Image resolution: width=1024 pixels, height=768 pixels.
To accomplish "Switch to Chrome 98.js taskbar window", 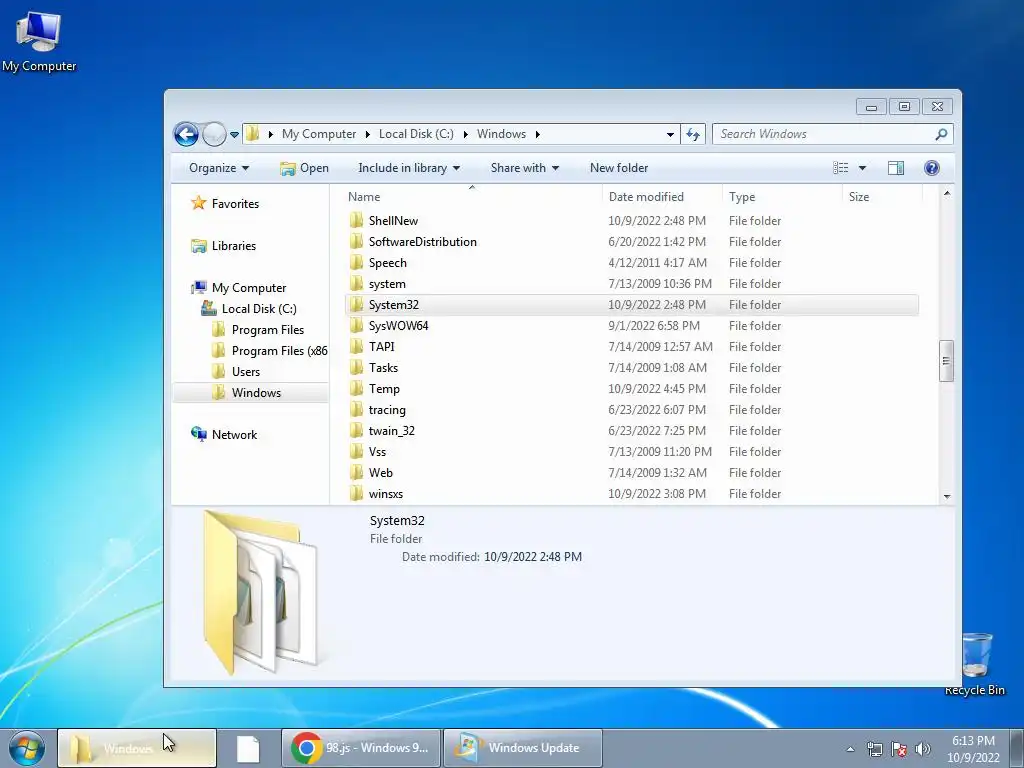I will pos(361,748).
